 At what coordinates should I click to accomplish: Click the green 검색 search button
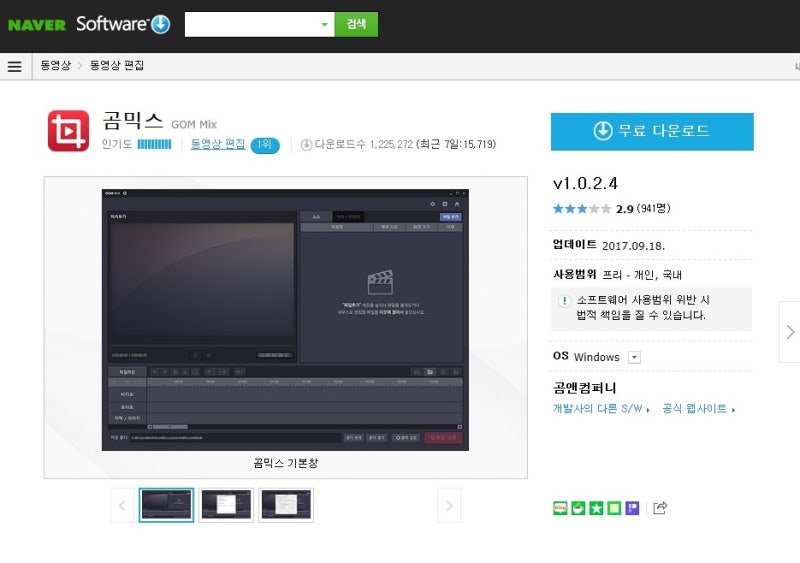(x=356, y=25)
